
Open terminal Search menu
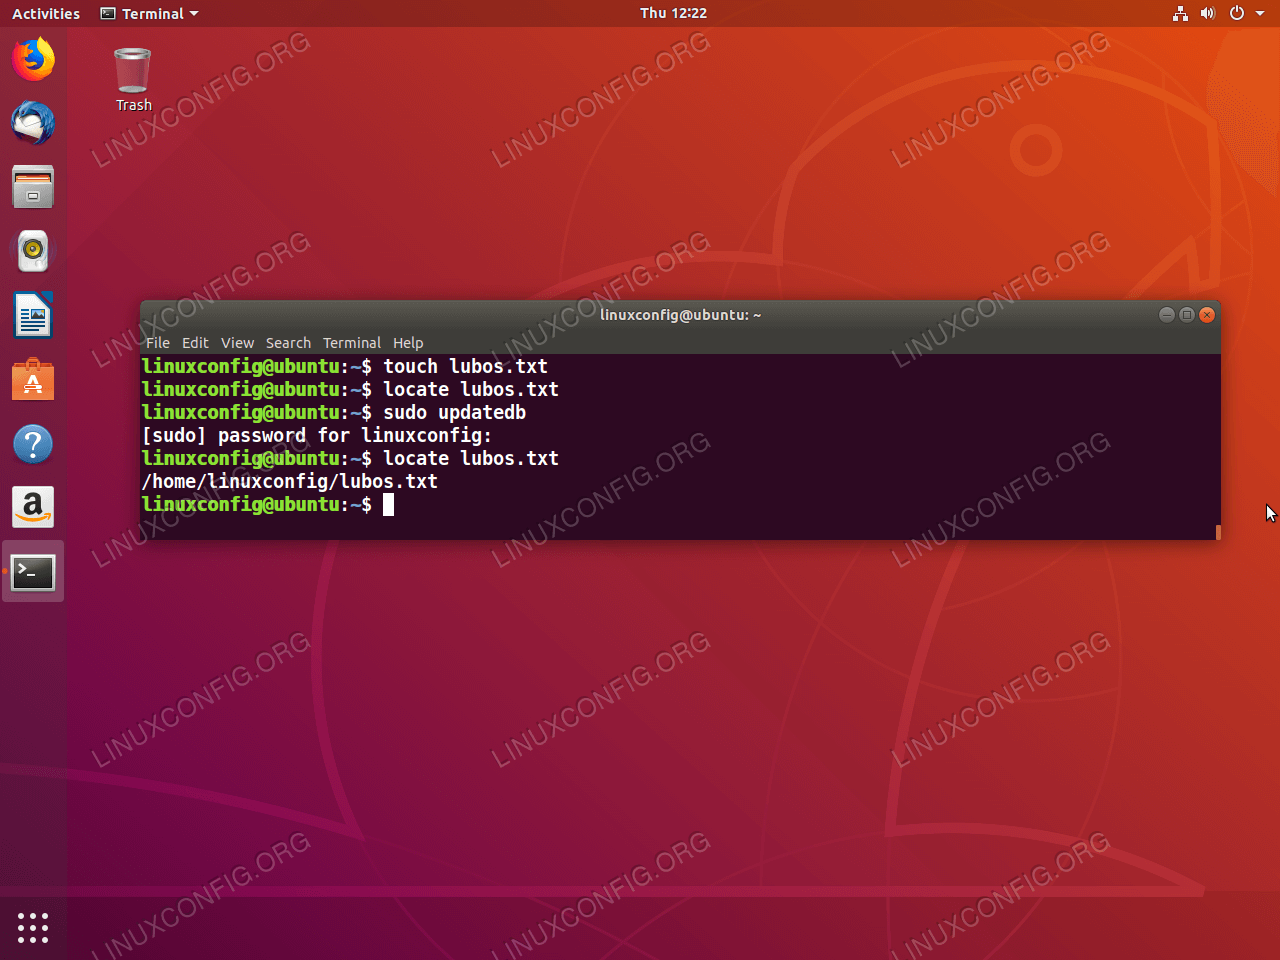pos(288,343)
